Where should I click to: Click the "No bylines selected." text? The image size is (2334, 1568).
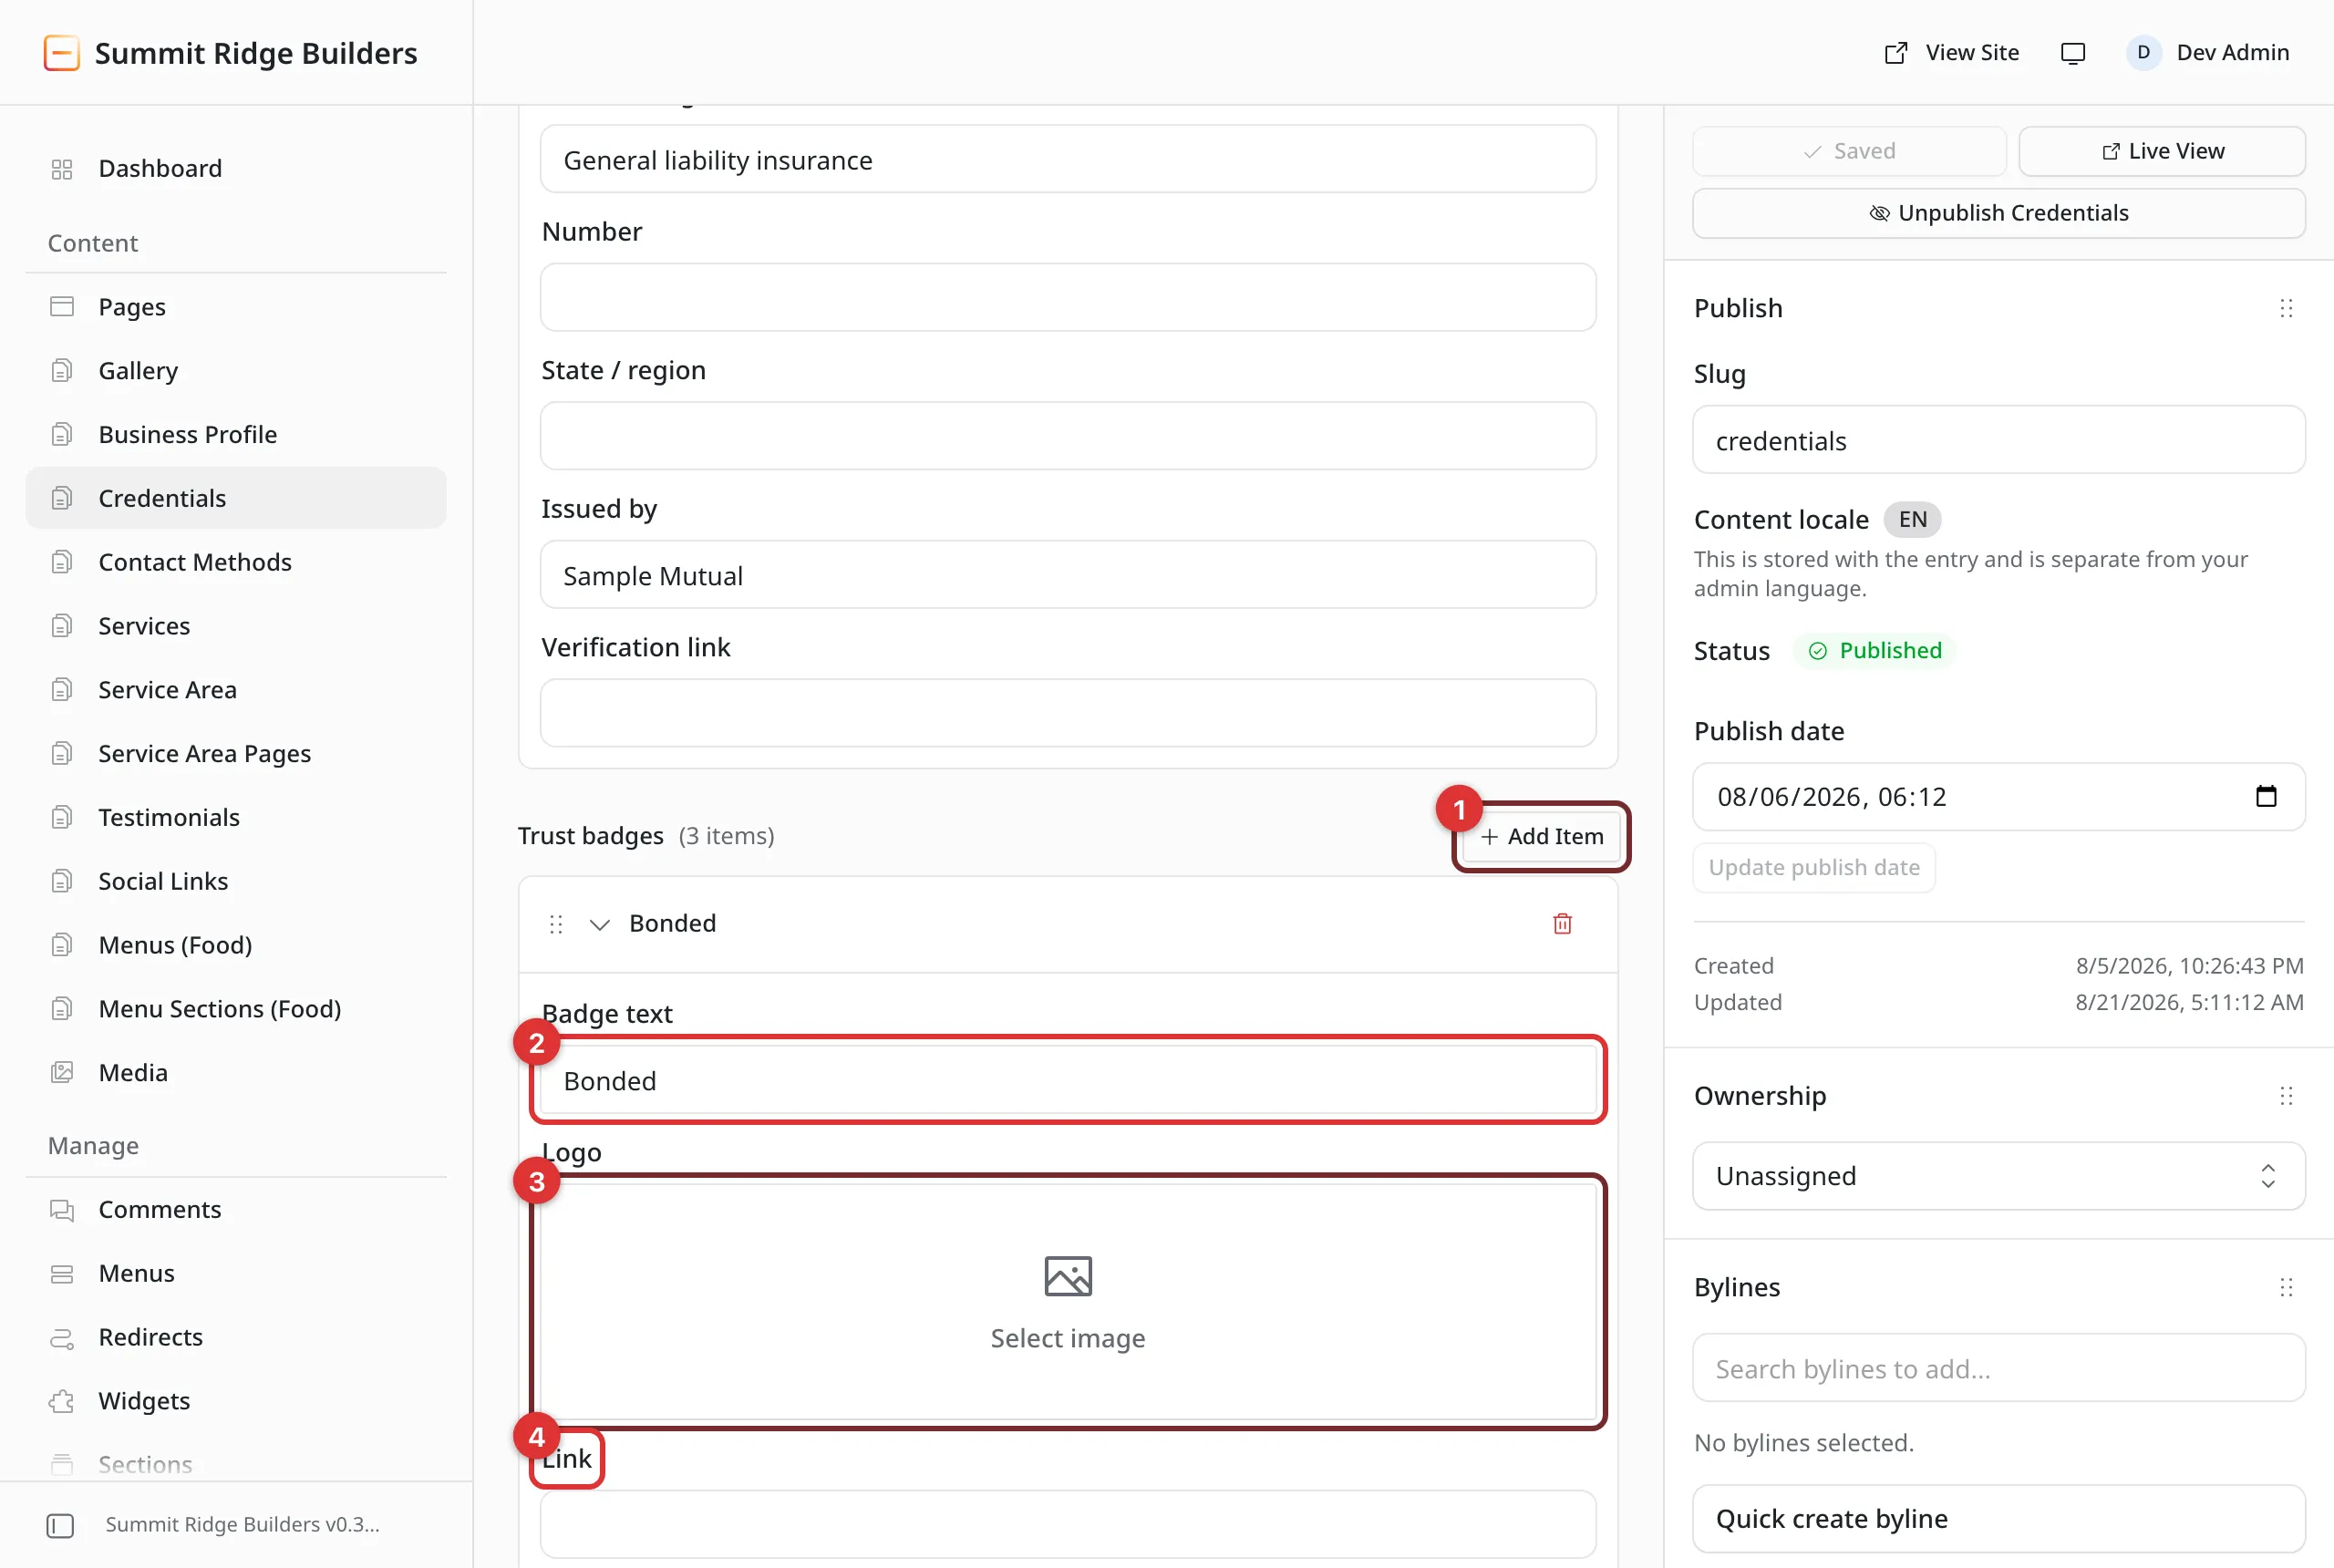pos(1803,1443)
